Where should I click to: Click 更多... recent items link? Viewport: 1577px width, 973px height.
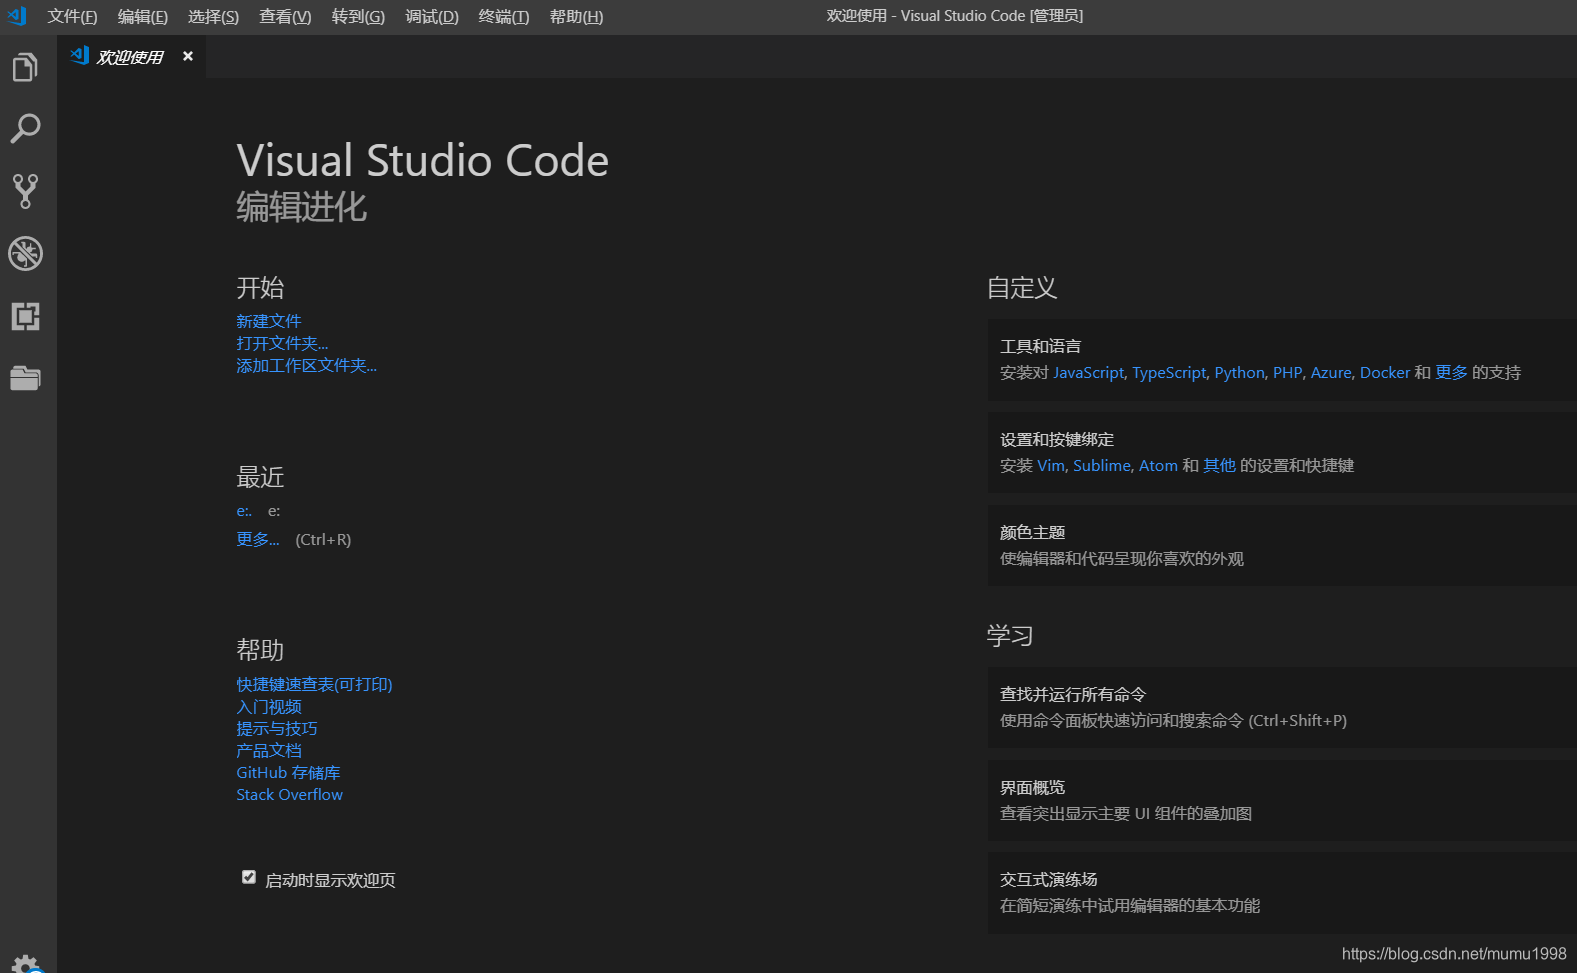[258, 539]
